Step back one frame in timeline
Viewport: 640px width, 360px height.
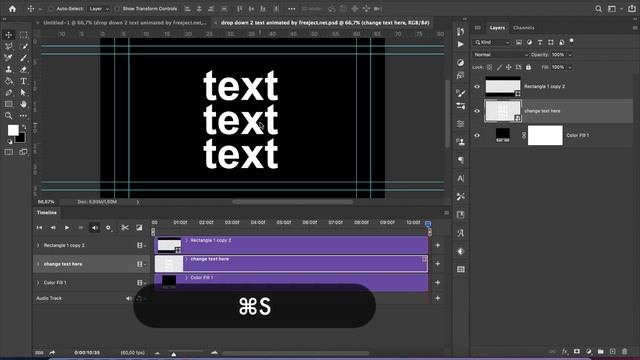click(x=53, y=228)
